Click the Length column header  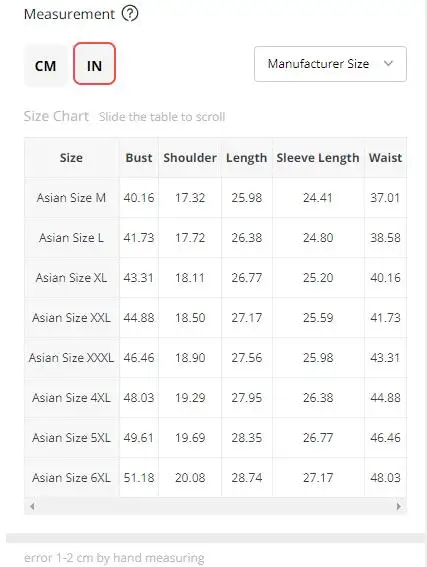(247, 158)
